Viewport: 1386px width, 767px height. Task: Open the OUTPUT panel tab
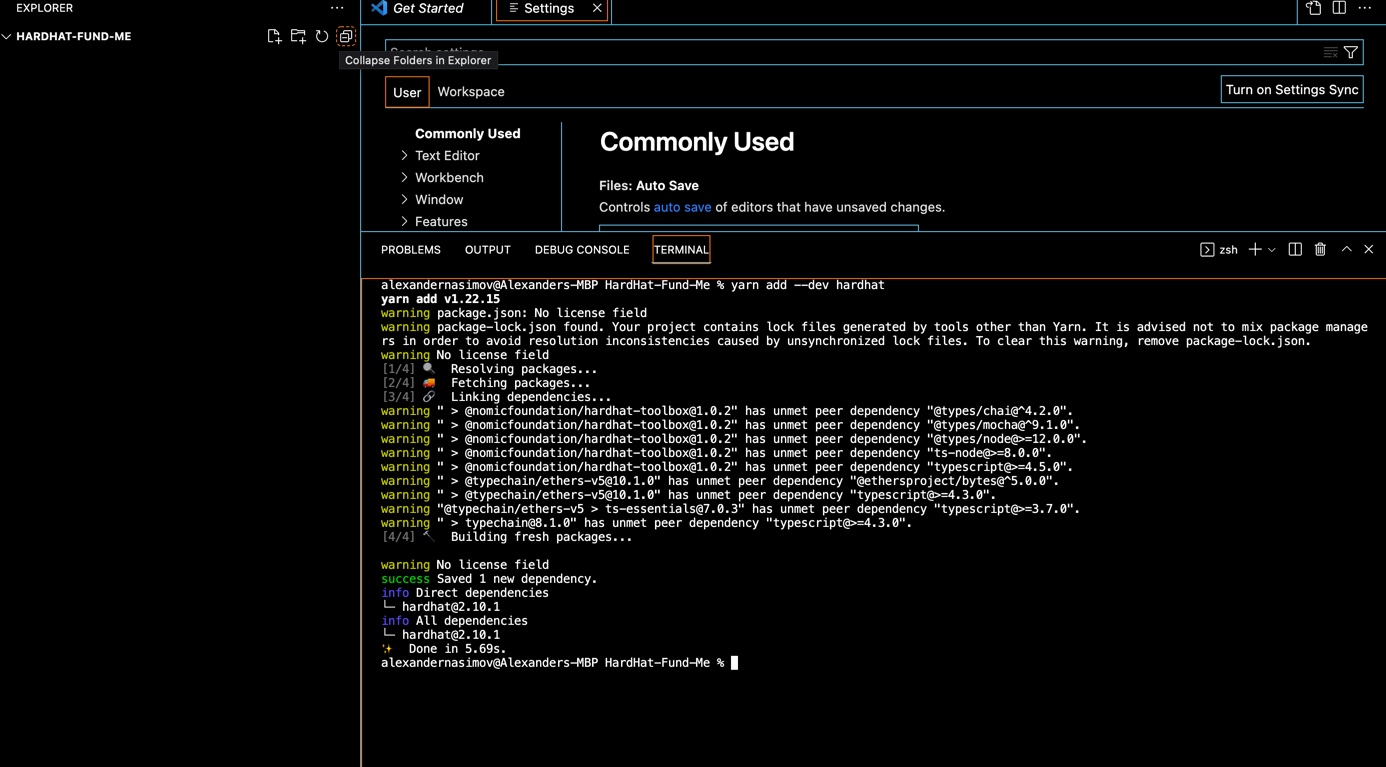[488, 250]
